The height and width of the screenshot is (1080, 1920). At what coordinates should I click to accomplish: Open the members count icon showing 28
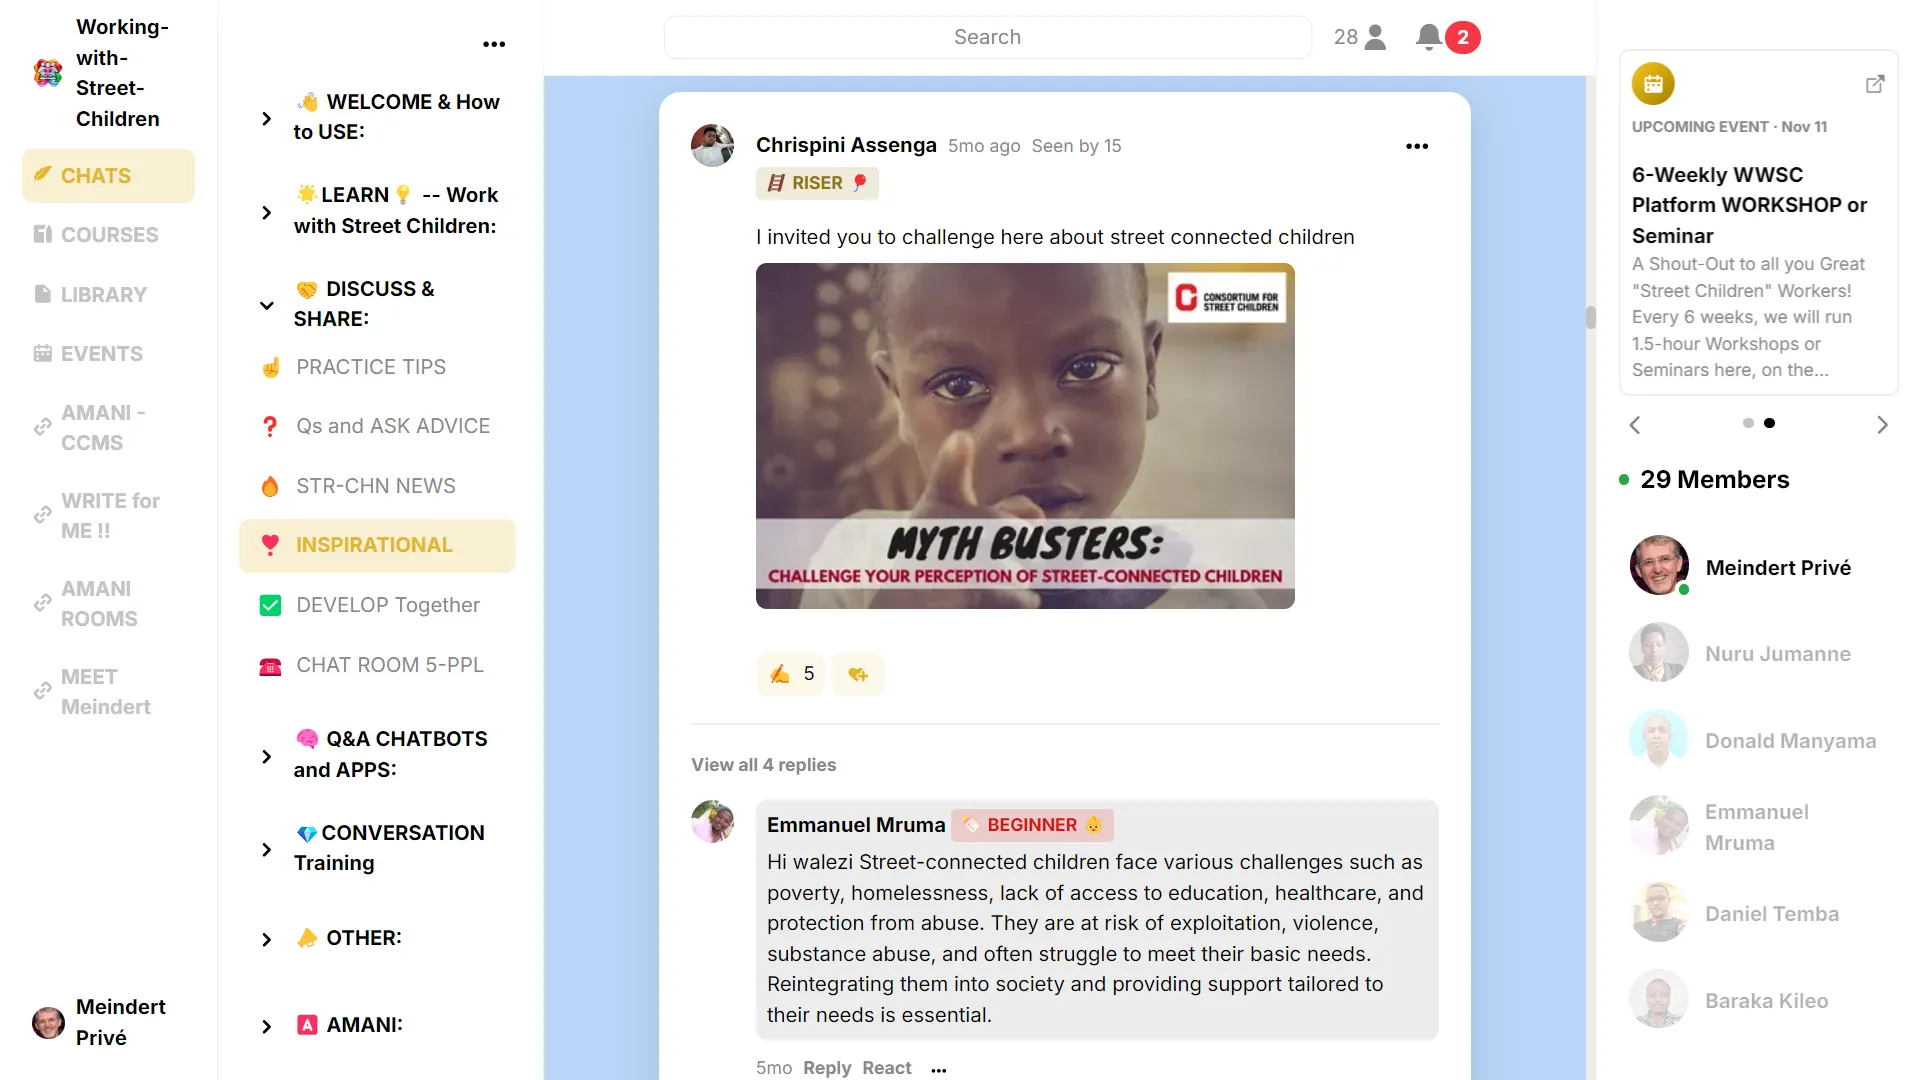click(x=1360, y=37)
